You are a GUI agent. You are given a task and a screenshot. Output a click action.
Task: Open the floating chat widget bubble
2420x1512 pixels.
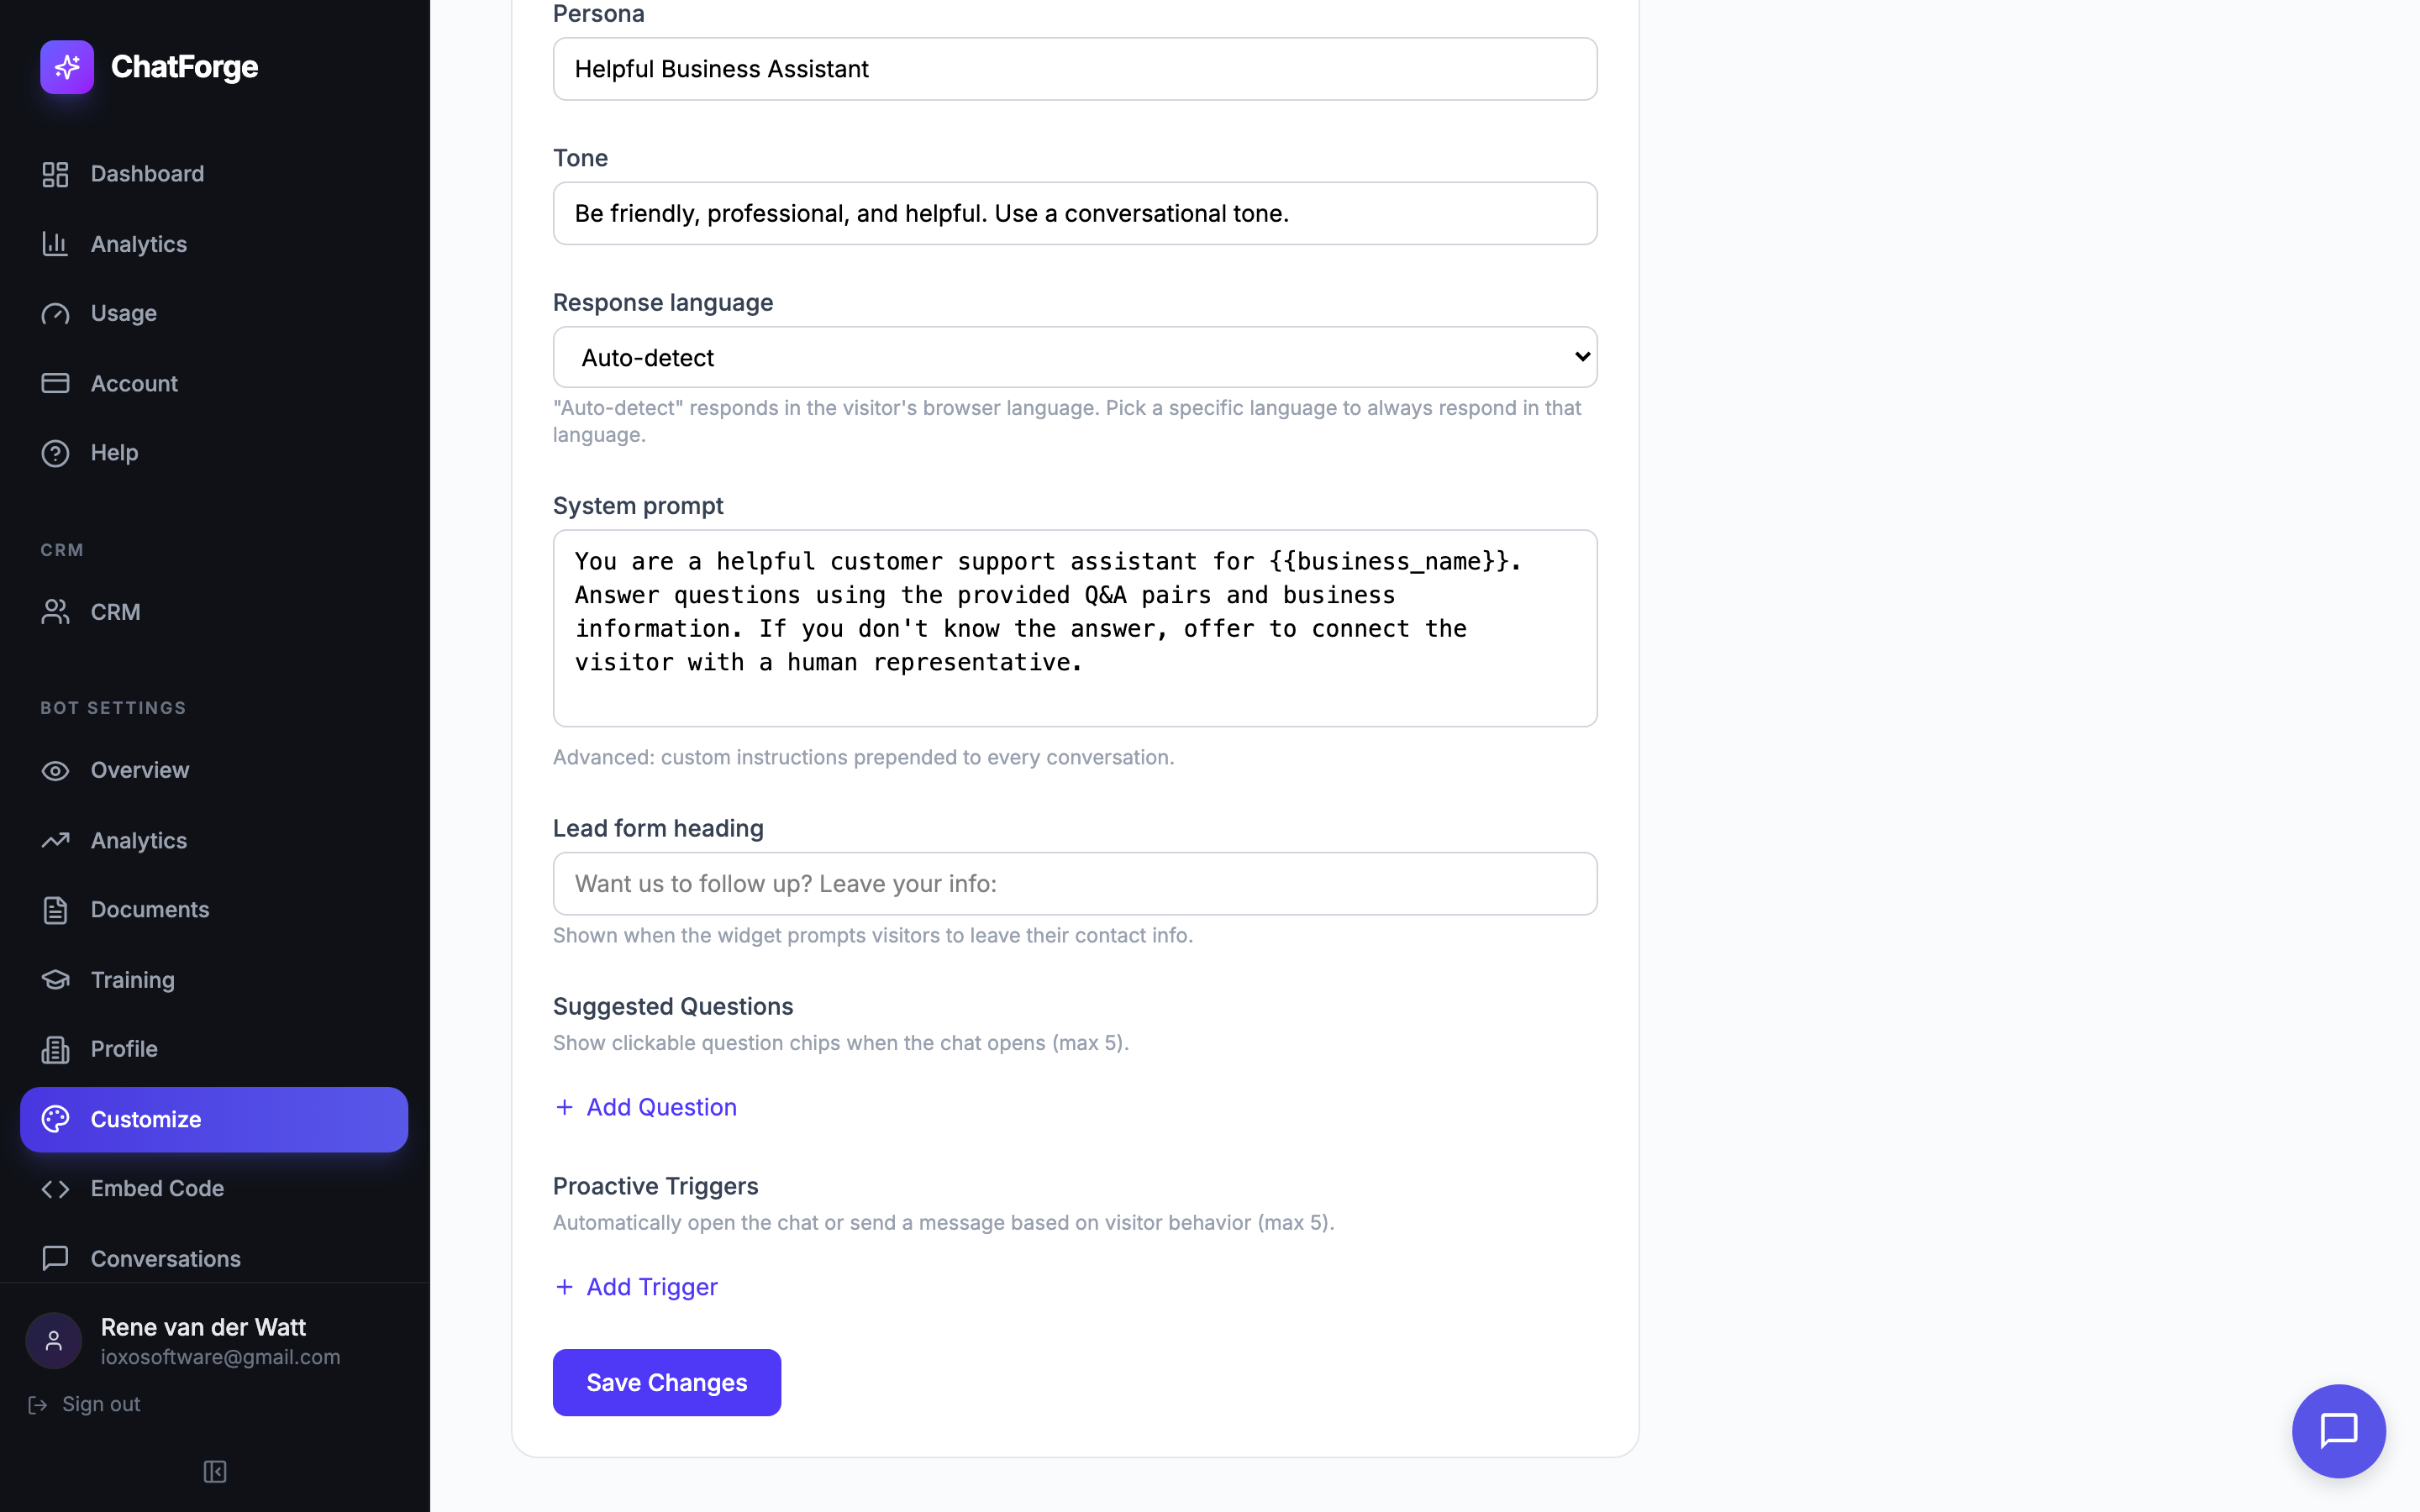[2338, 1430]
